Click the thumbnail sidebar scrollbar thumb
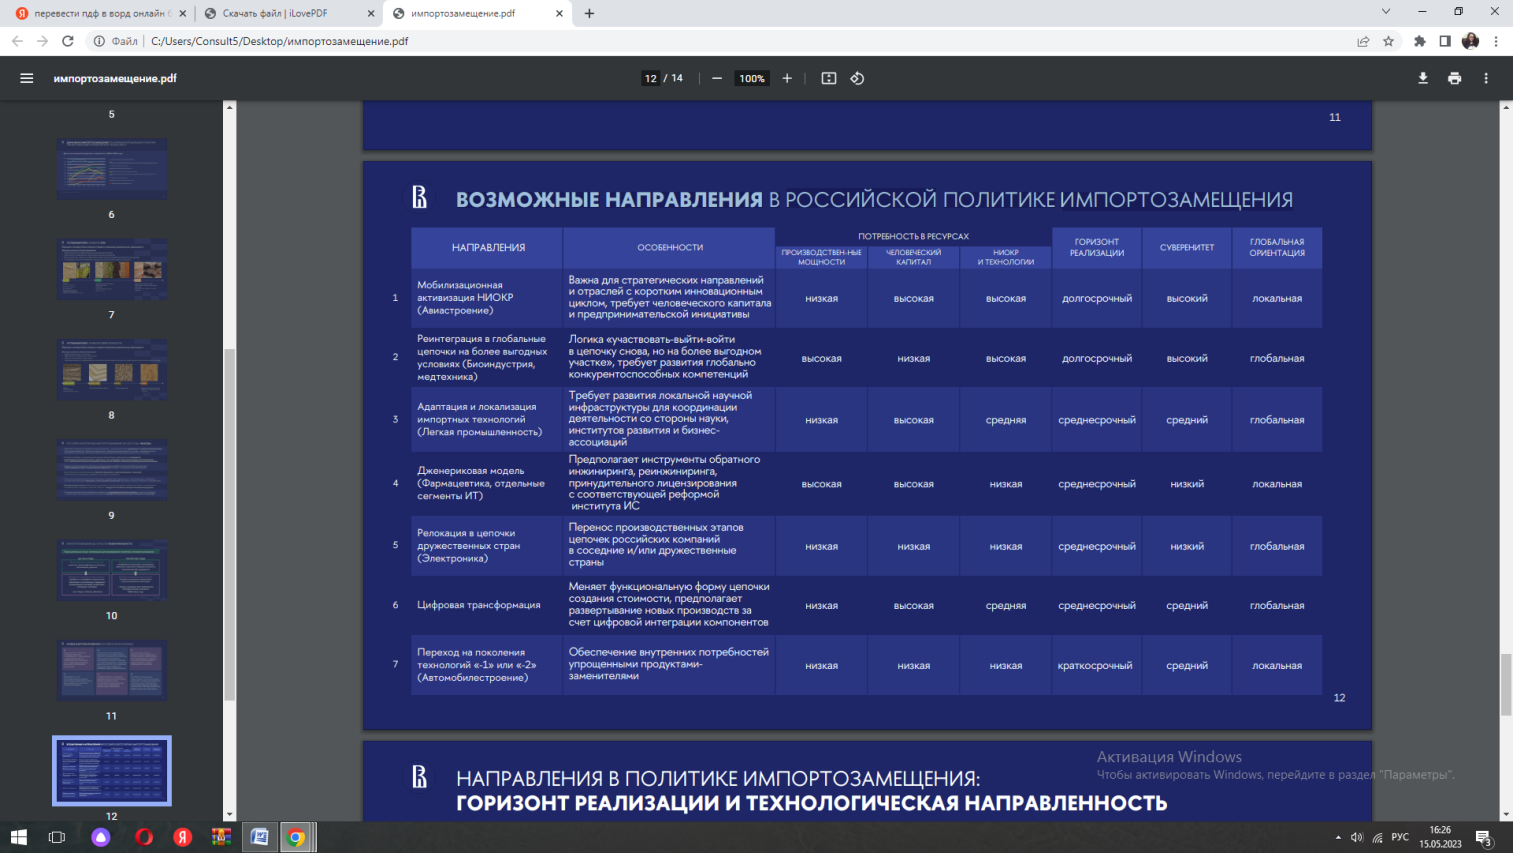The width and height of the screenshot is (1513, 853). click(229, 525)
